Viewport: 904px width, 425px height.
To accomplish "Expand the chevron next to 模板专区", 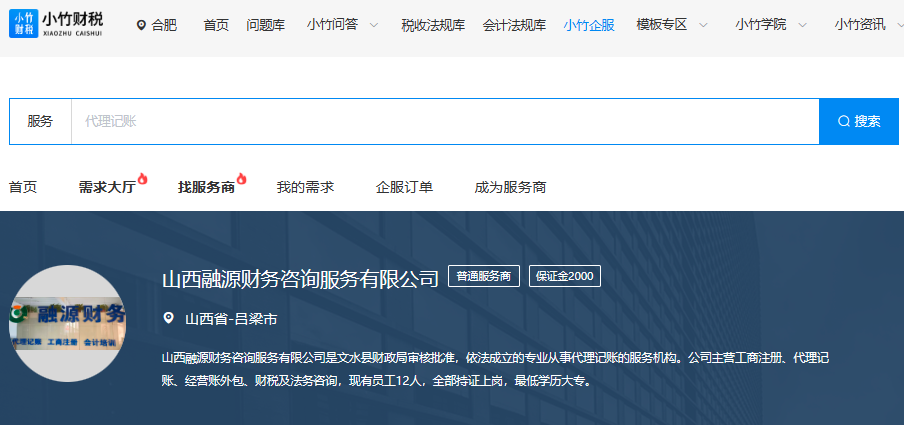I will (x=703, y=25).
